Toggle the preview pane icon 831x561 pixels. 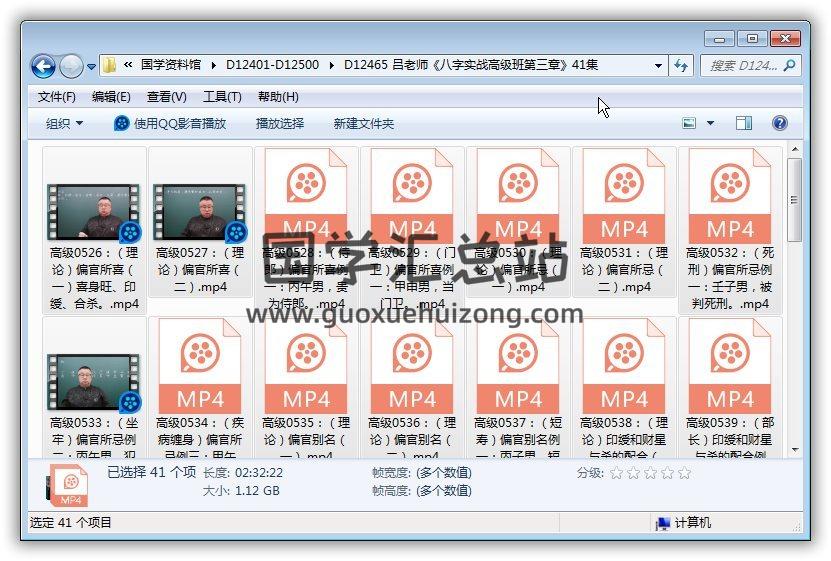tap(744, 123)
